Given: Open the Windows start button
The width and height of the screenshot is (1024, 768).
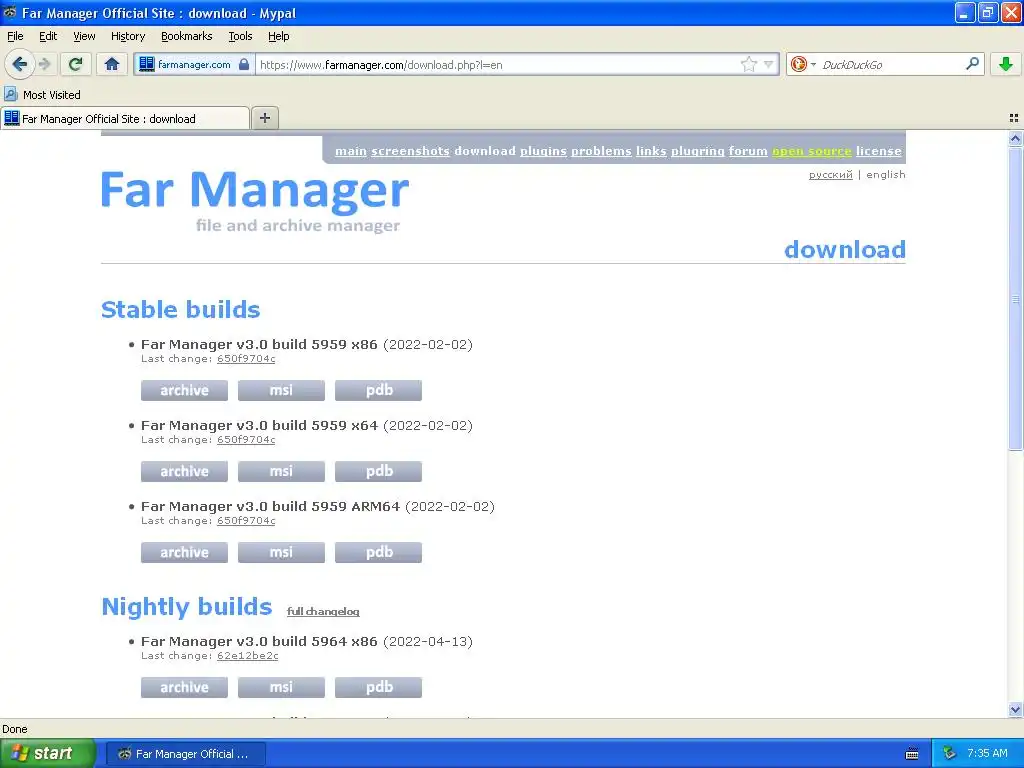Looking at the screenshot, I should [48, 753].
